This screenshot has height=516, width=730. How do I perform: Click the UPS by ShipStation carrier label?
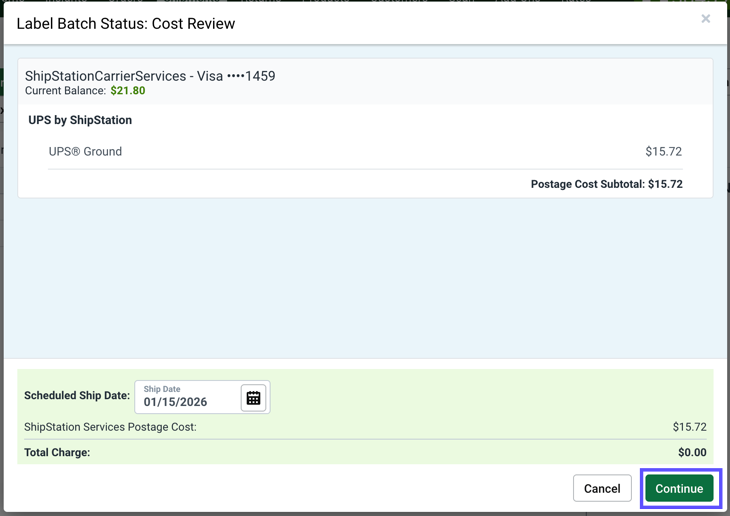[x=80, y=120]
